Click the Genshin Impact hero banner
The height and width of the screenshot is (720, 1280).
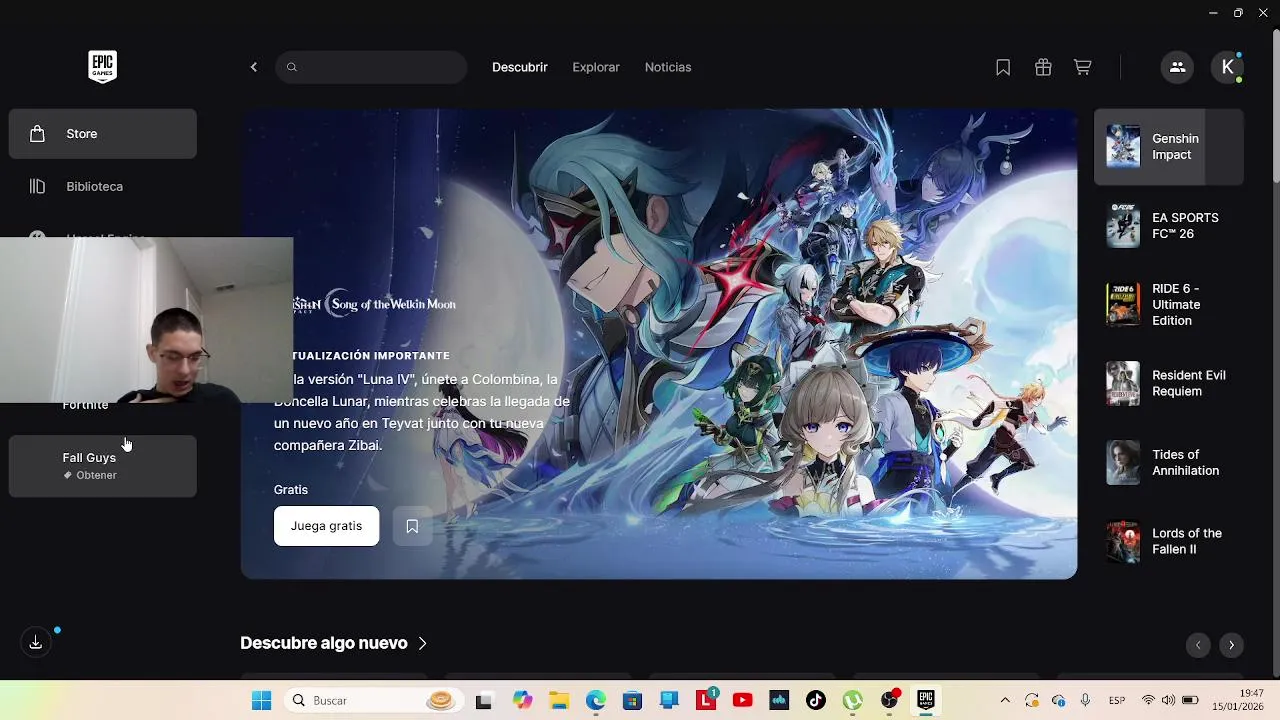659,344
